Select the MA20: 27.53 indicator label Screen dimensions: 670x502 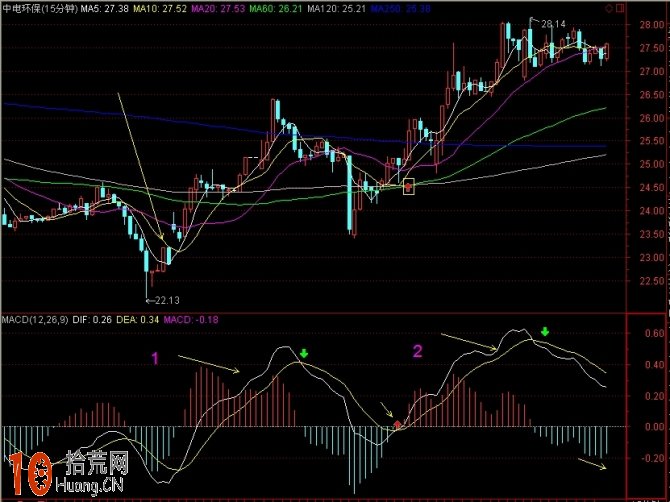pos(218,9)
